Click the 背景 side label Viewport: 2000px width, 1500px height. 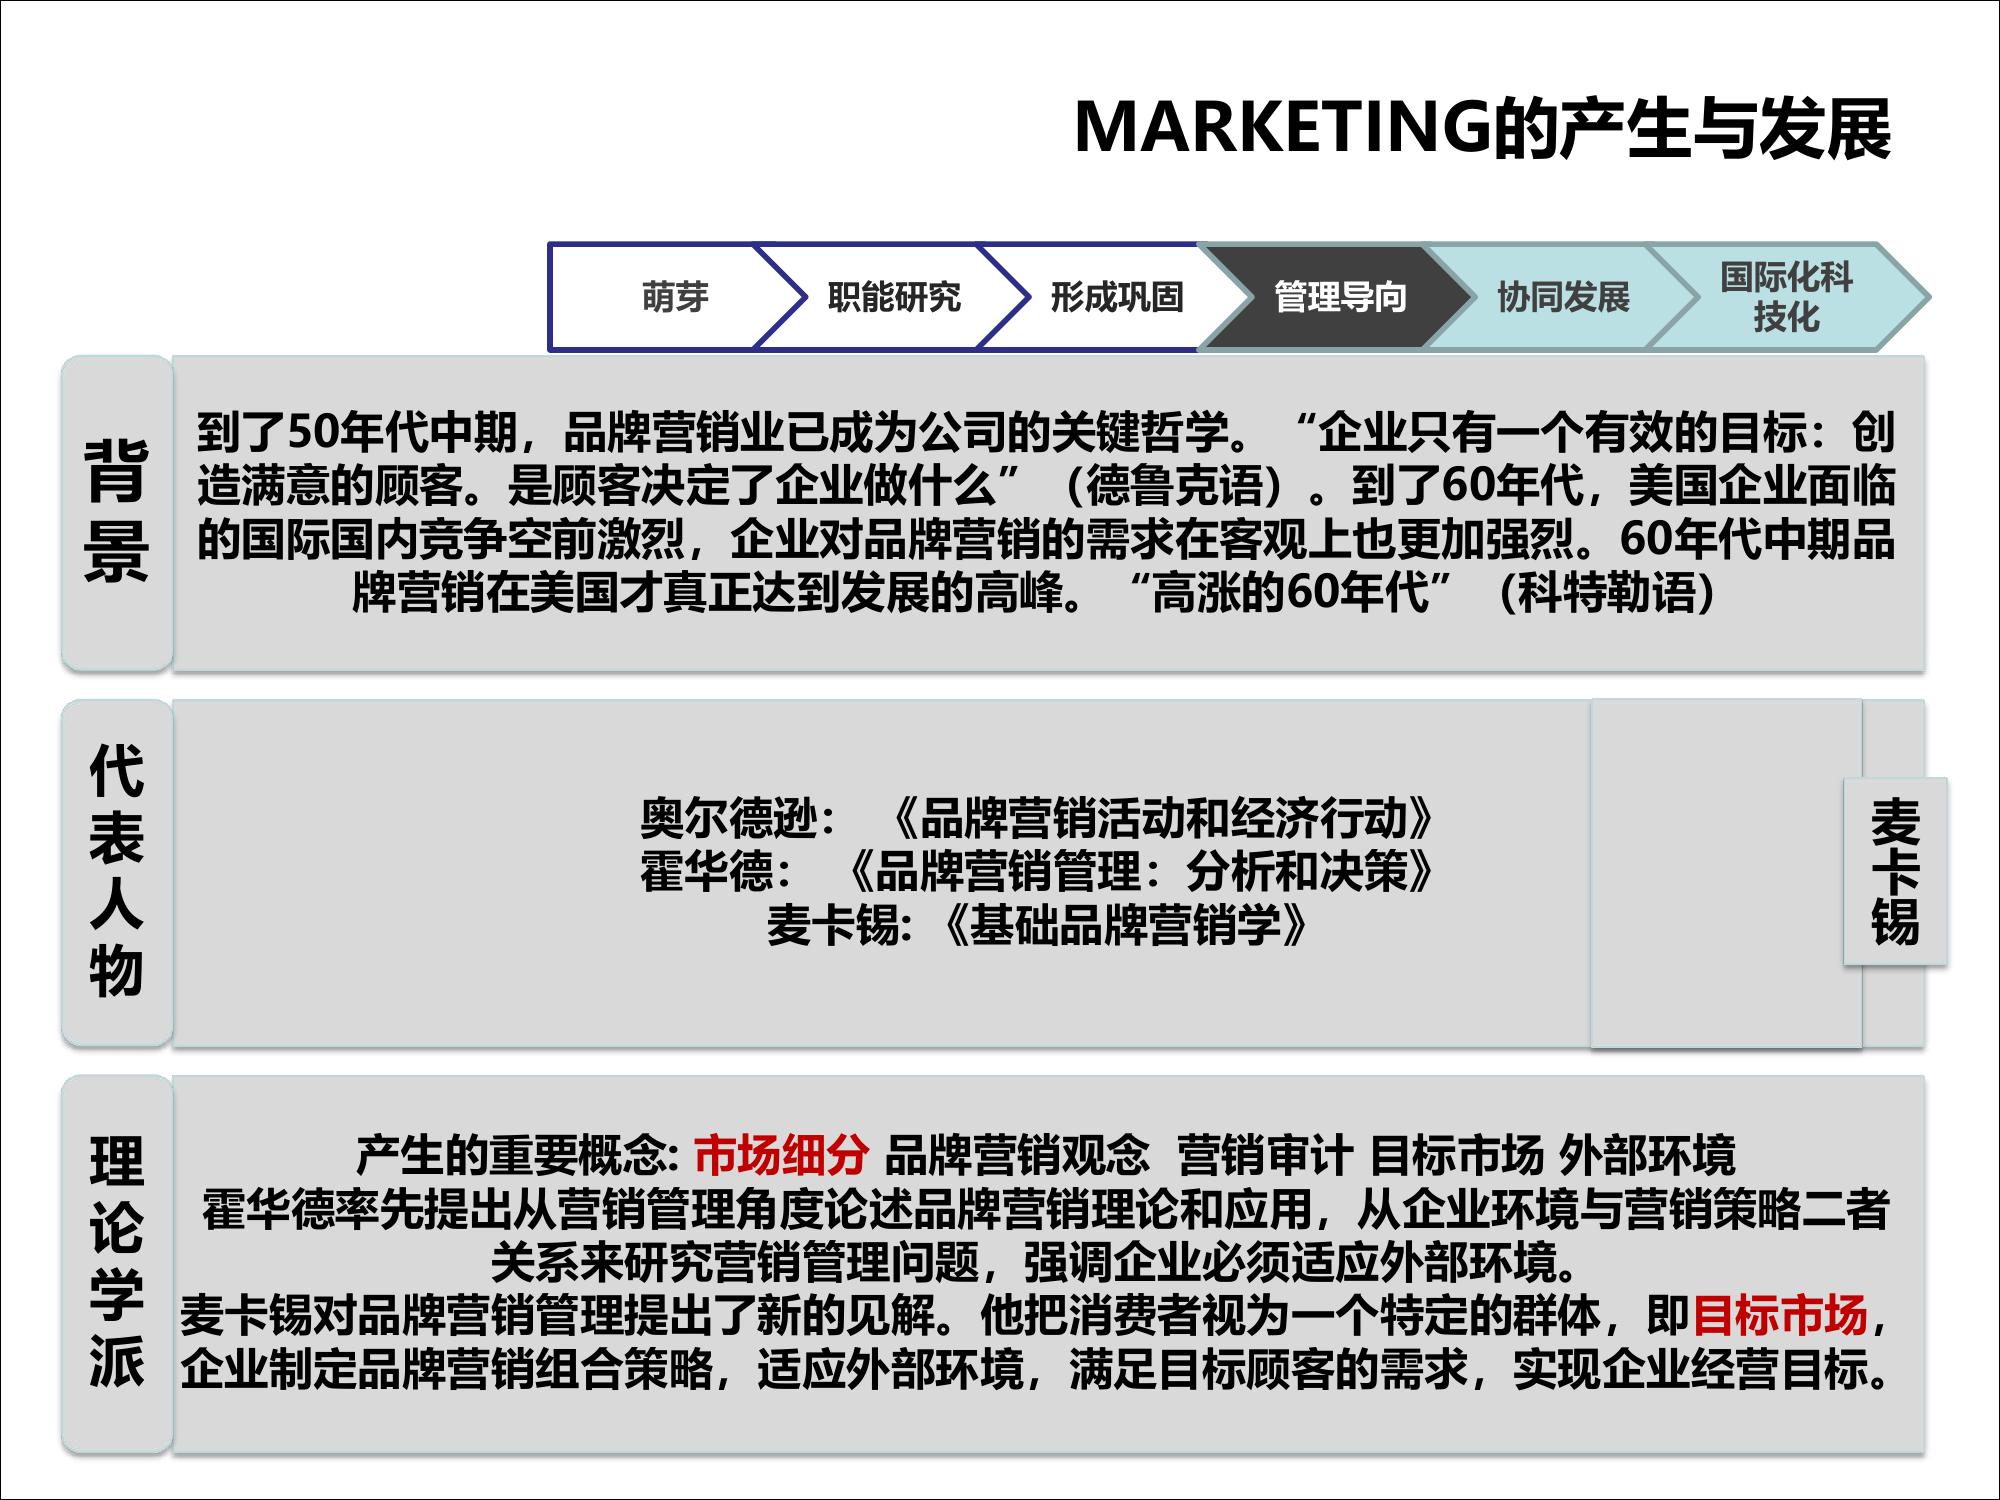click(117, 513)
